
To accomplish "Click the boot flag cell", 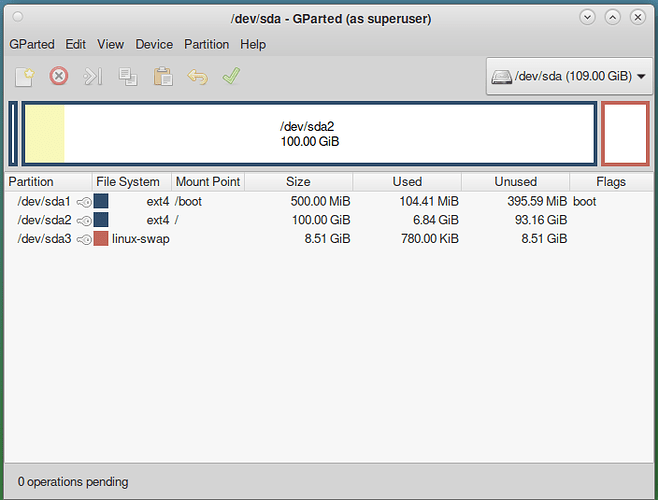I will click(585, 202).
